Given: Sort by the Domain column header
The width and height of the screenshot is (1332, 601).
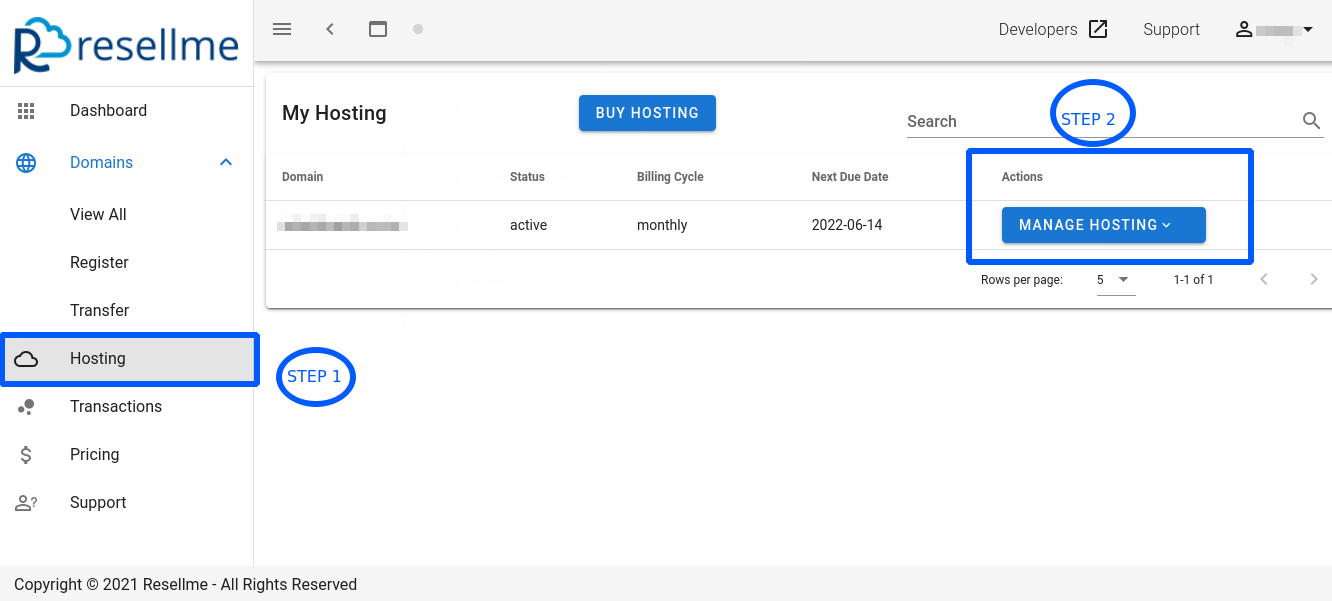Looking at the screenshot, I should point(302,177).
